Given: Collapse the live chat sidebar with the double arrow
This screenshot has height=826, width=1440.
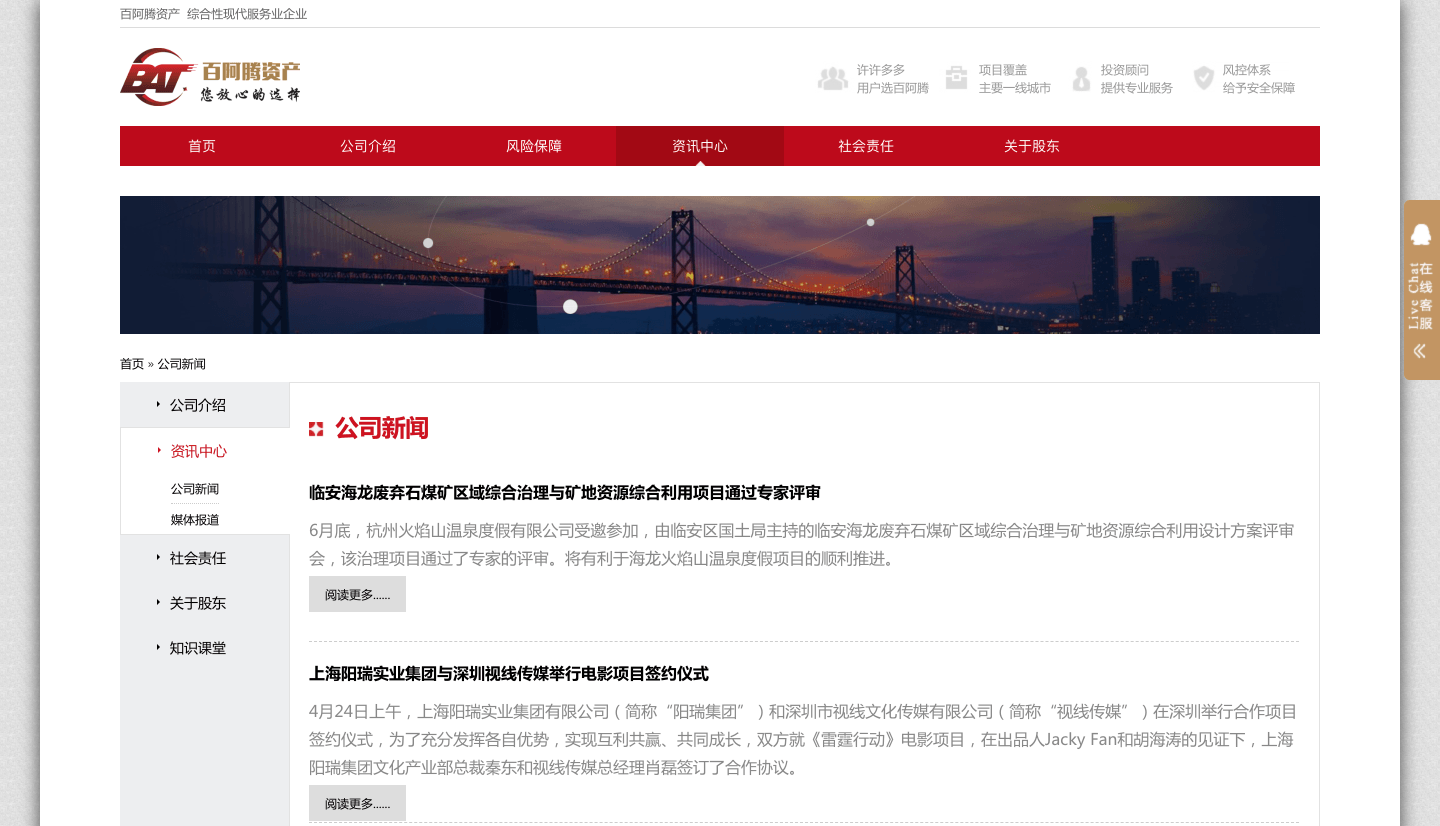Looking at the screenshot, I should (1420, 351).
